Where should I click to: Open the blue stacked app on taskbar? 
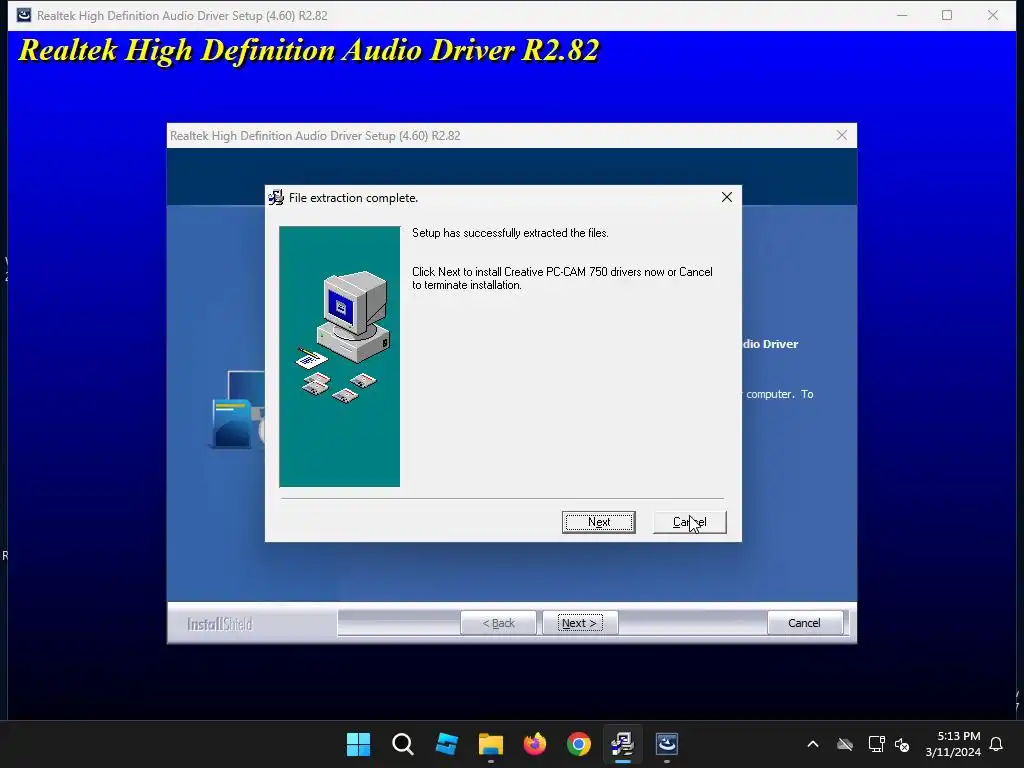pyautogui.click(x=447, y=744)
